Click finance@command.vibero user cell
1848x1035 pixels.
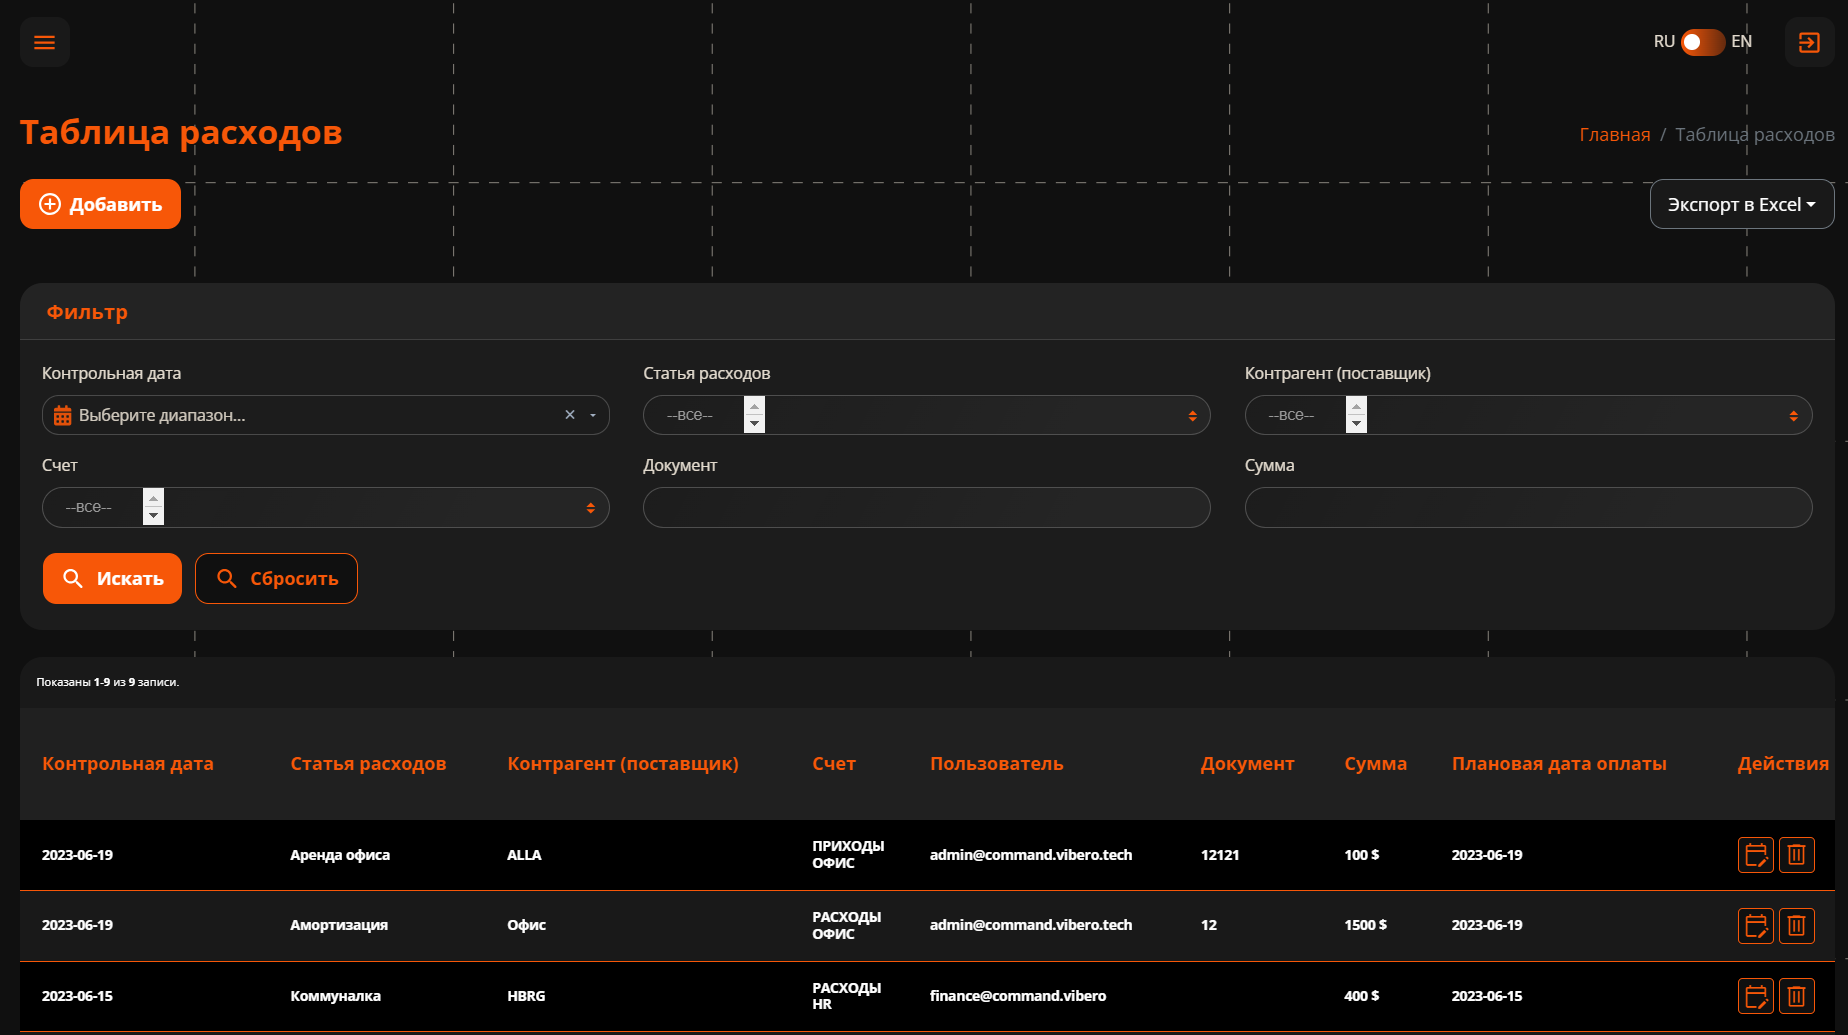pyautogui.click(x=1018, y=996)
